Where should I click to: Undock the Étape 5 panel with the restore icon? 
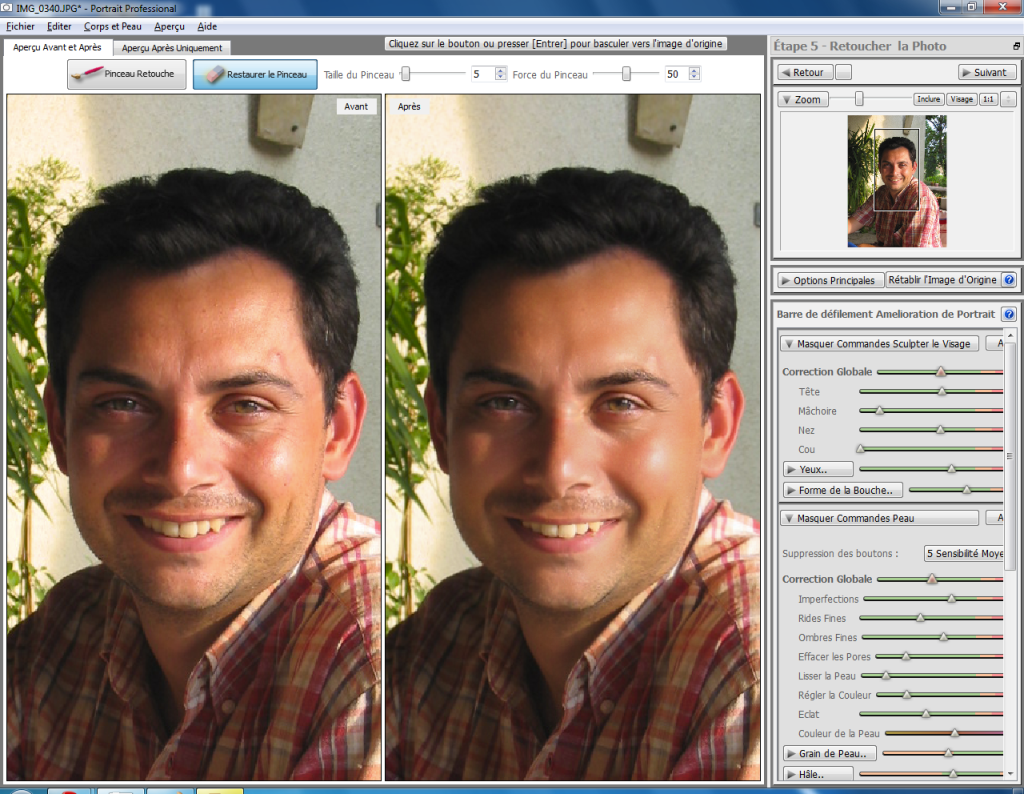point(1016,47)
